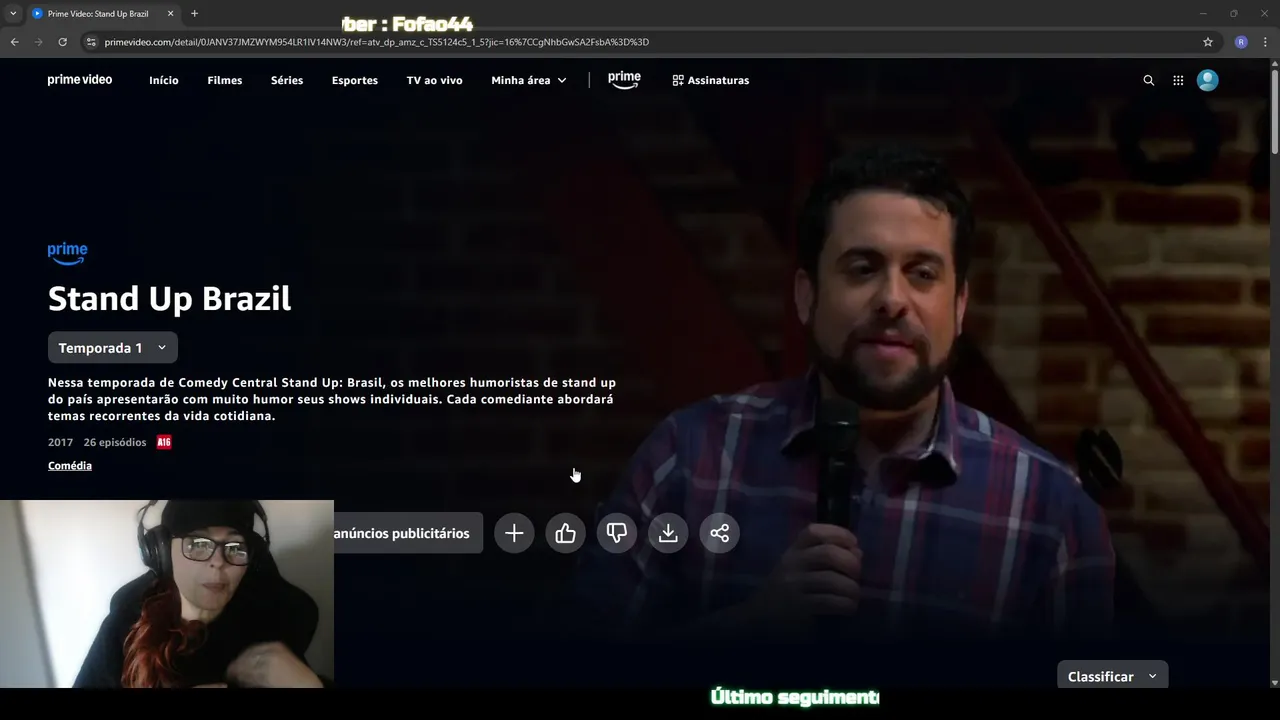Open the Assinaturas navigation item
Viewport: 1280px width, 720px height.
tap(711, 80)
